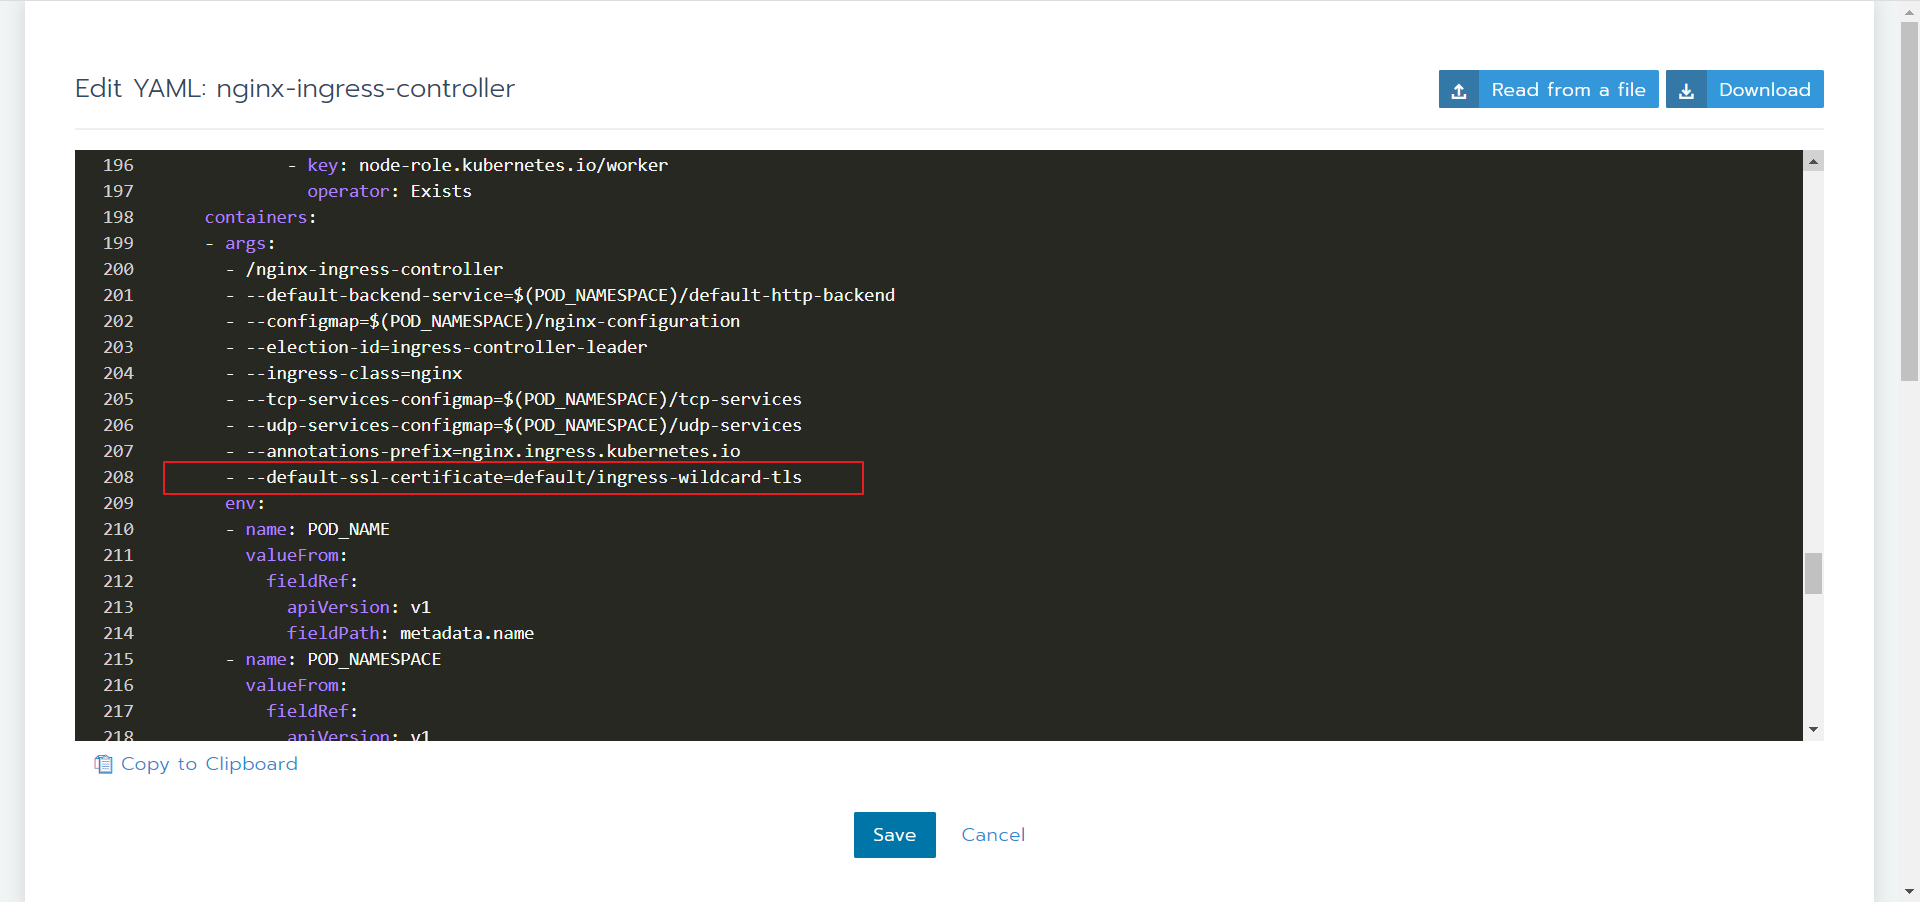Click the node-role.kubernetes.io/worker key line

tap(487, 165)
